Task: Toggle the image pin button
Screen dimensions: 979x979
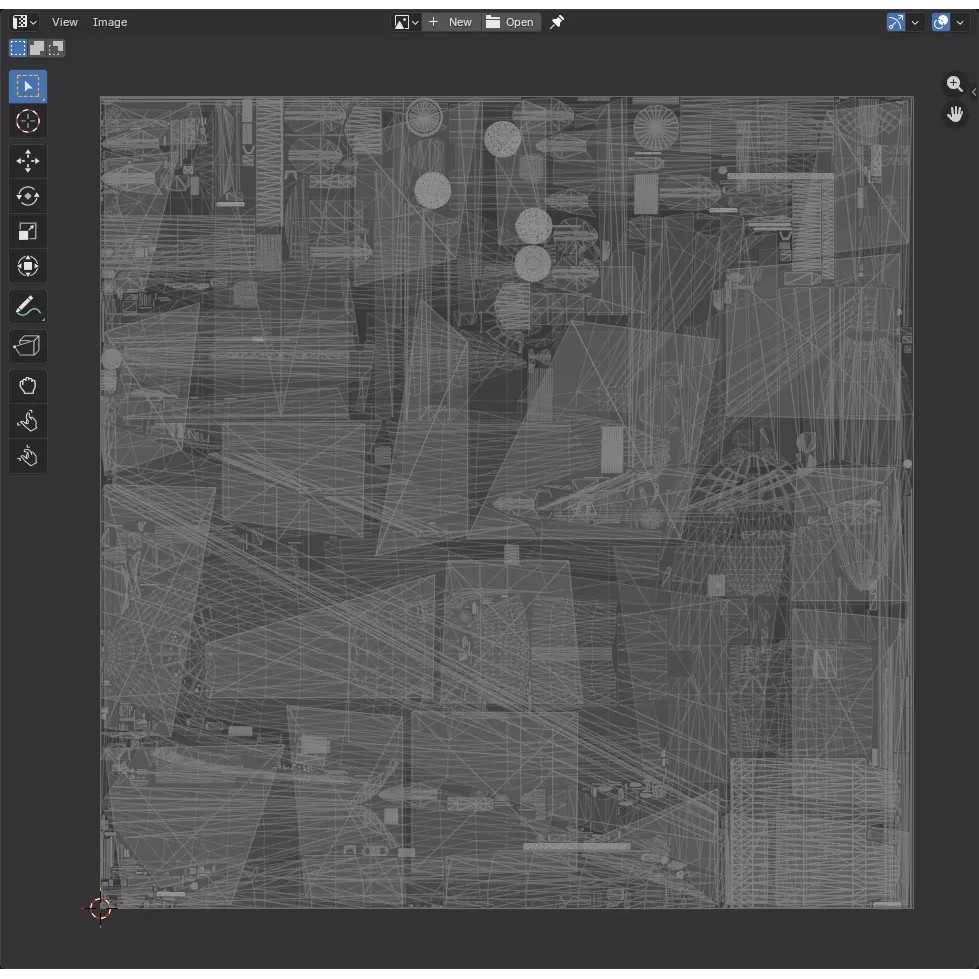Action: 556,22
